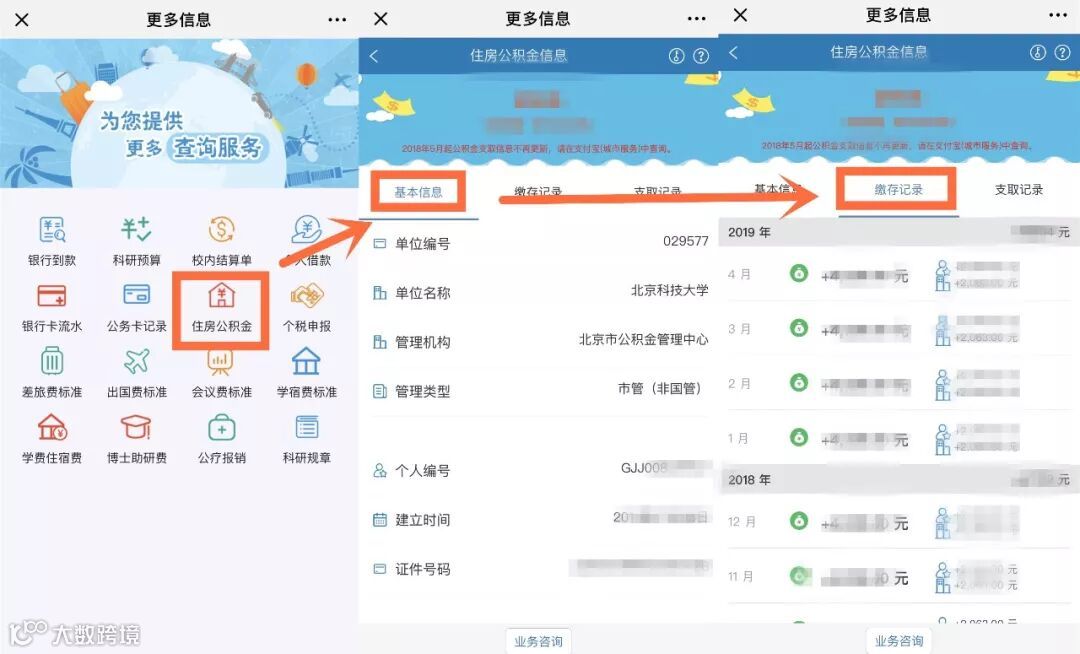Switch to the 基本信息 tab
The width and height of the screenshot is (1080, 654).
coord(418,192)
